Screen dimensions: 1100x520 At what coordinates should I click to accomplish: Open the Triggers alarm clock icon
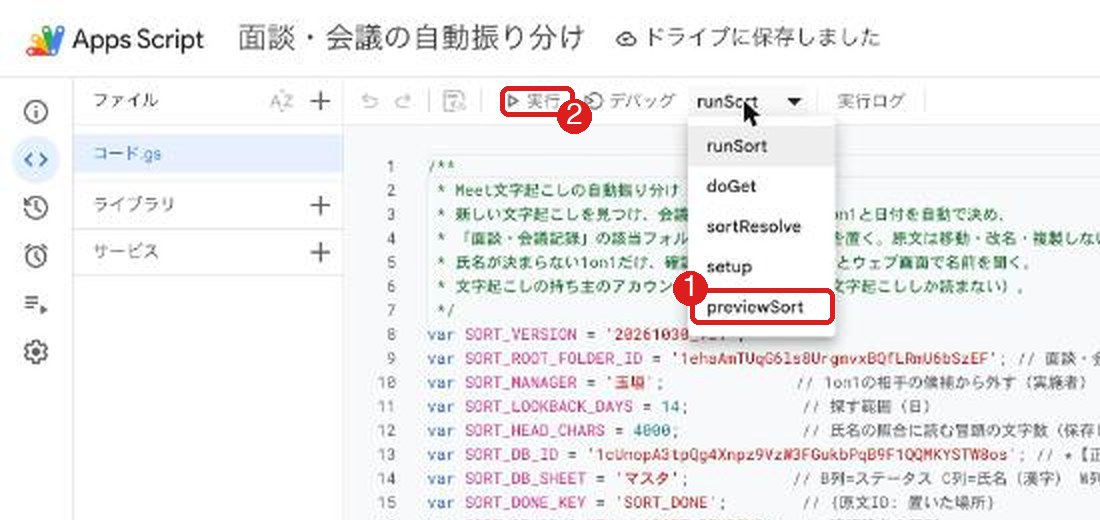click(36, 255)
